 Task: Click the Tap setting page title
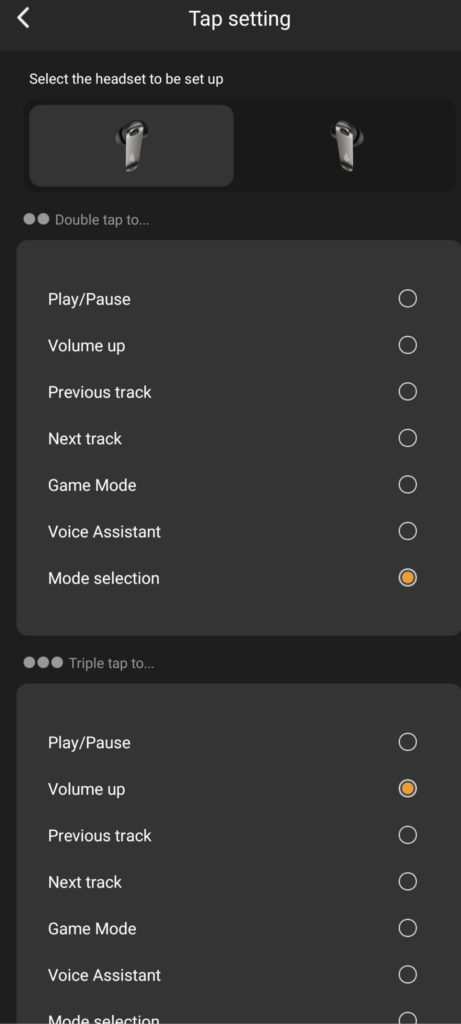coord(240,18)
